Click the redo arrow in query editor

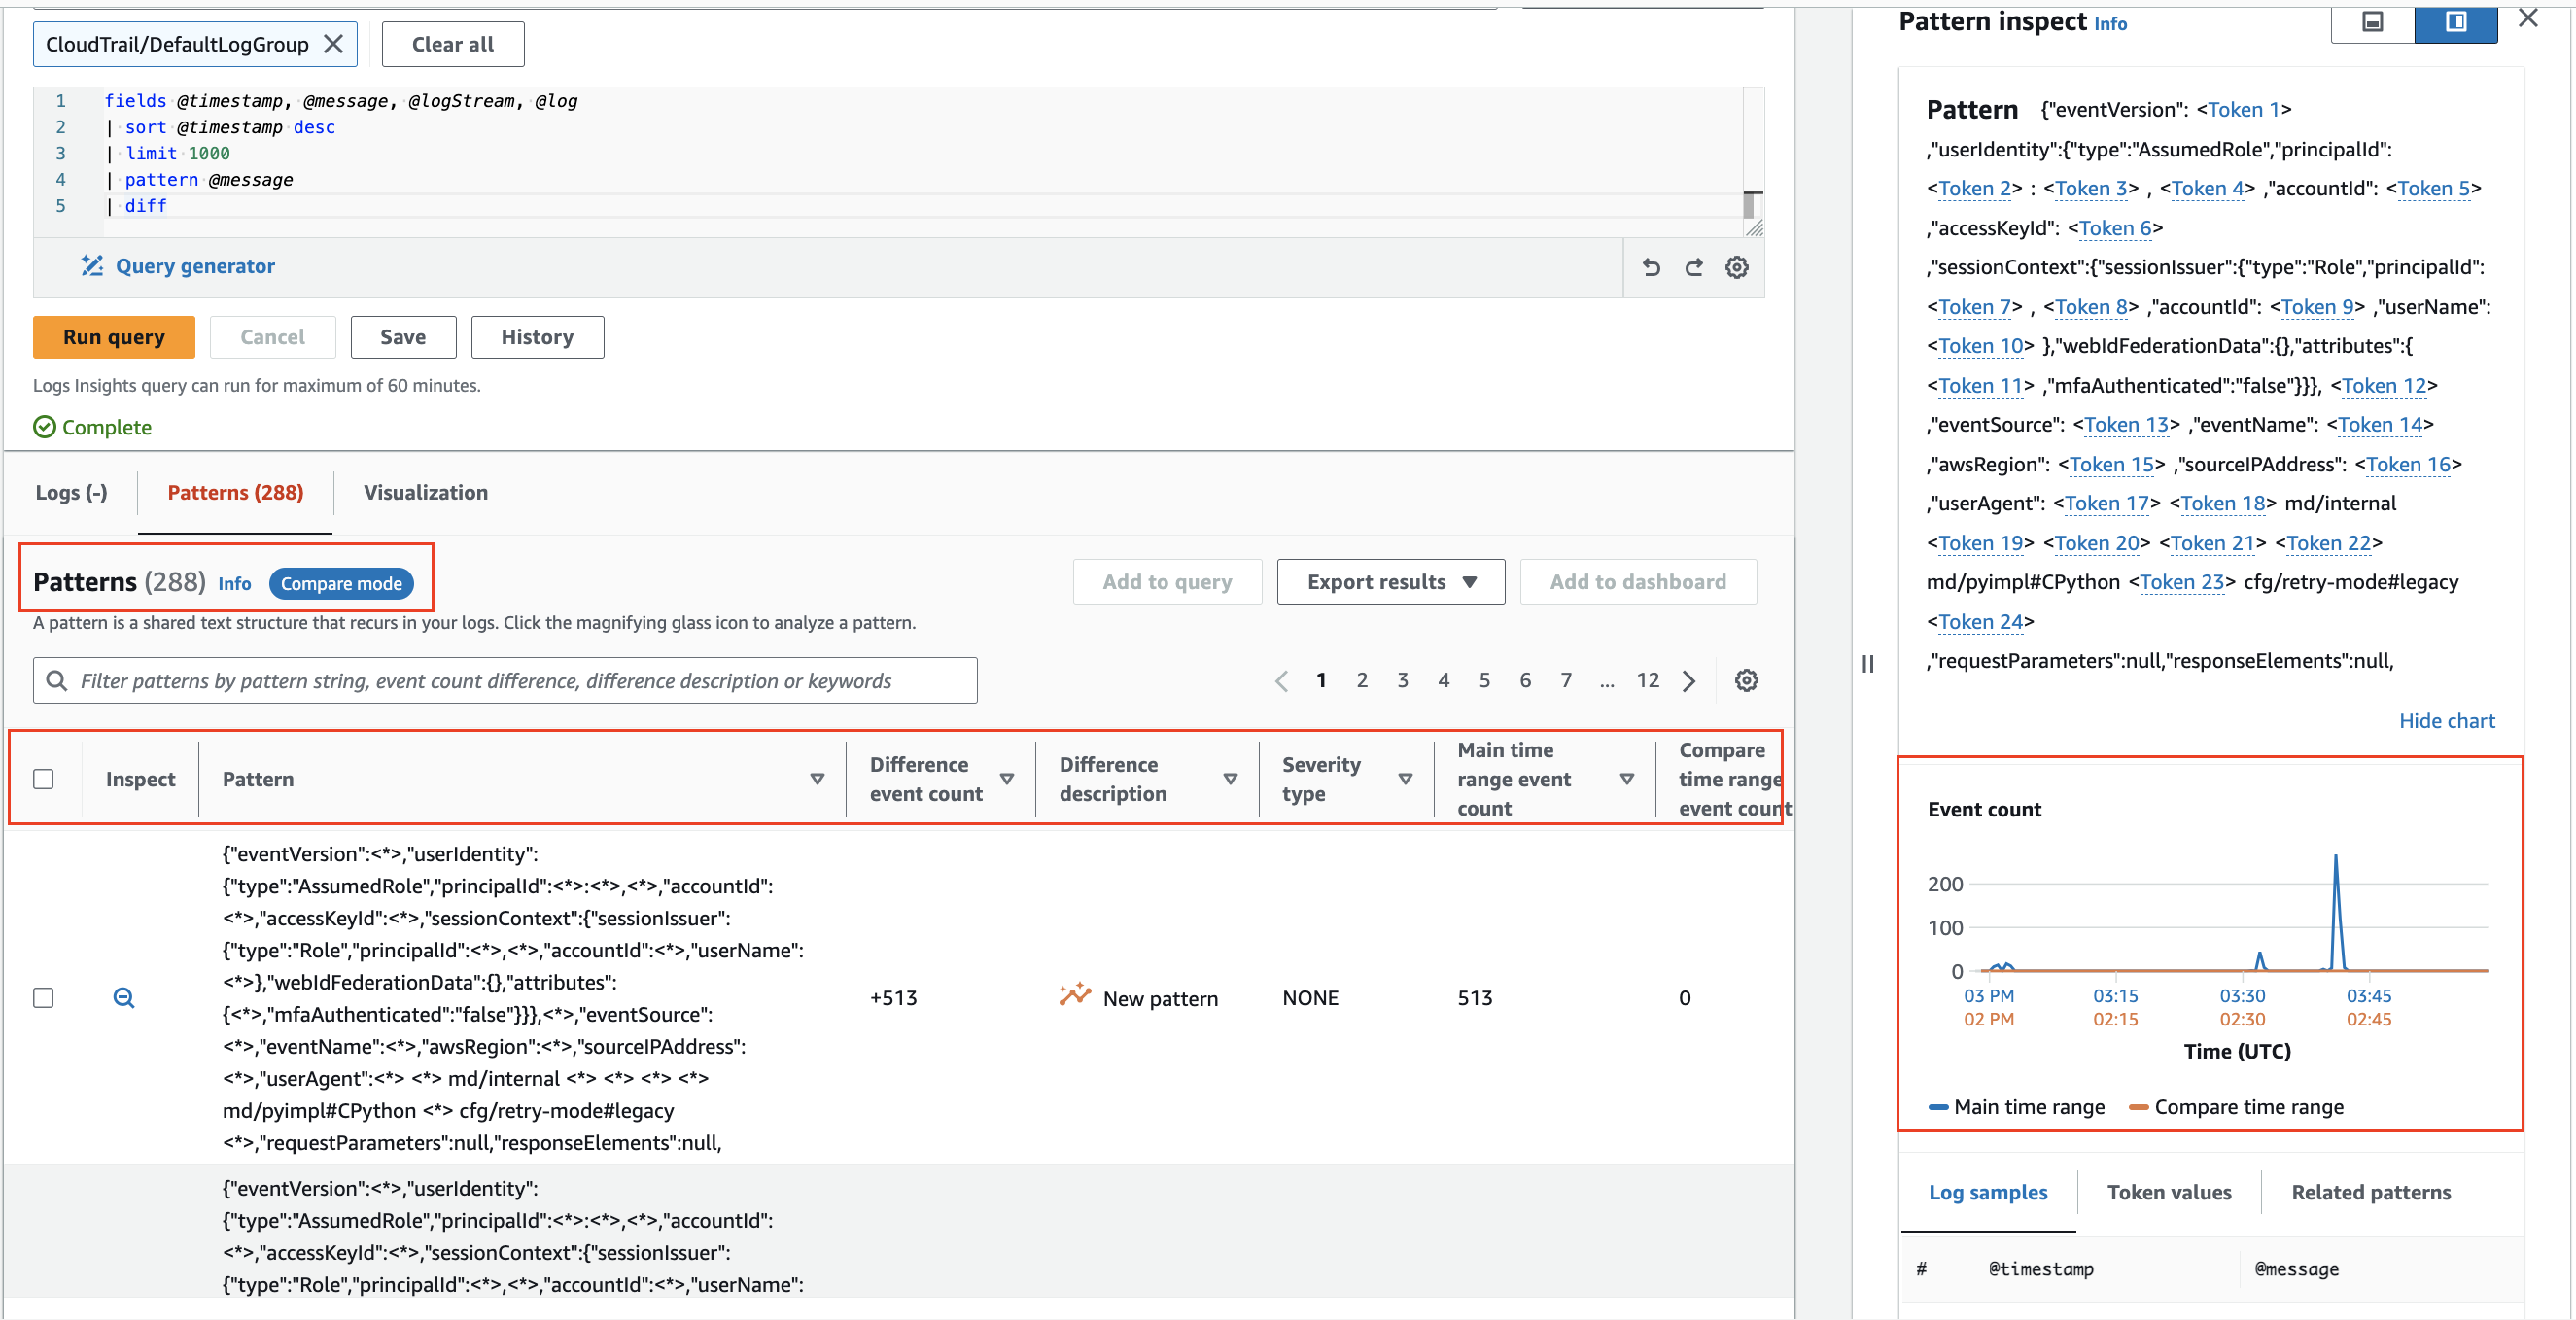(1694, 267)
